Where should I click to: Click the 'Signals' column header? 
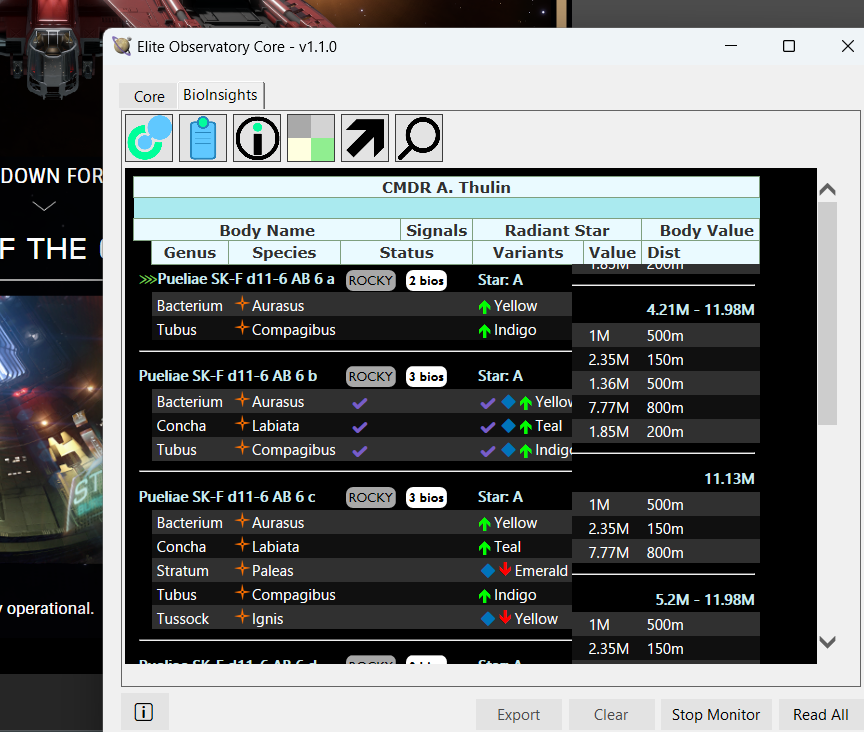[x=436, y=230]
